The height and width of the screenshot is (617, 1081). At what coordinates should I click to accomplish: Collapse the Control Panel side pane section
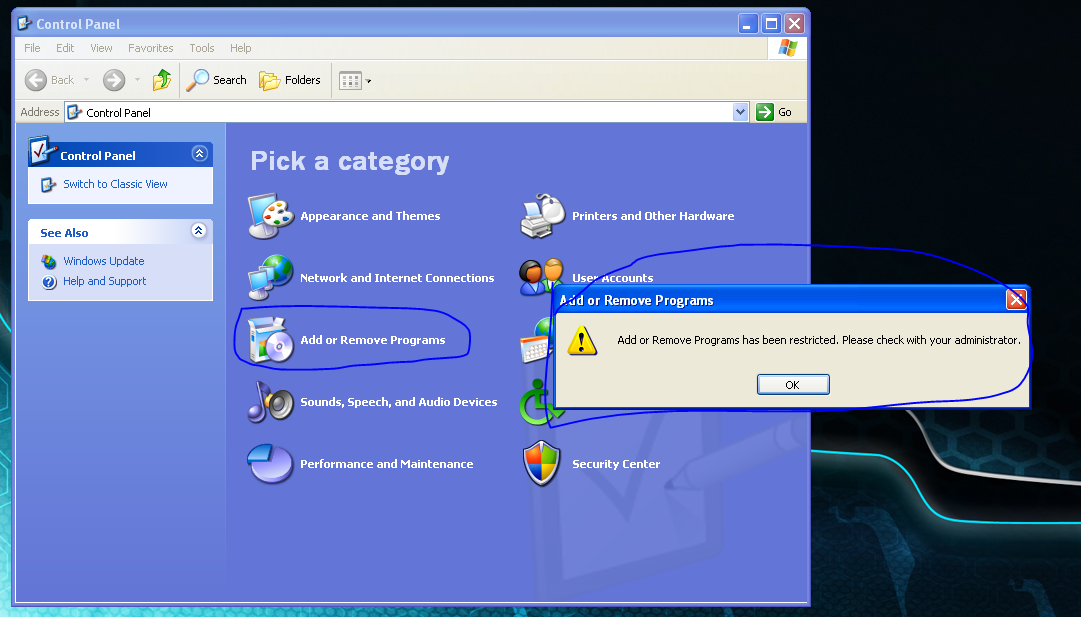click(x=199, y=154)
